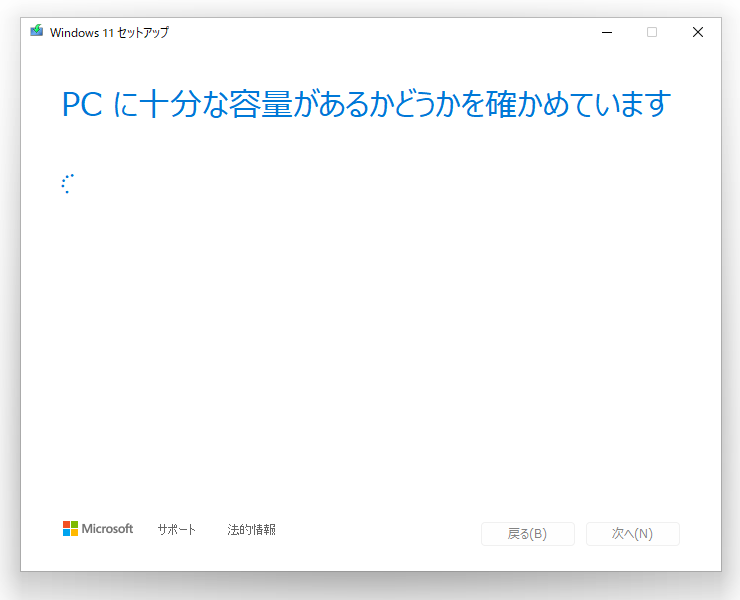
Task: Click the loading spinner
Action: point(68,184)
